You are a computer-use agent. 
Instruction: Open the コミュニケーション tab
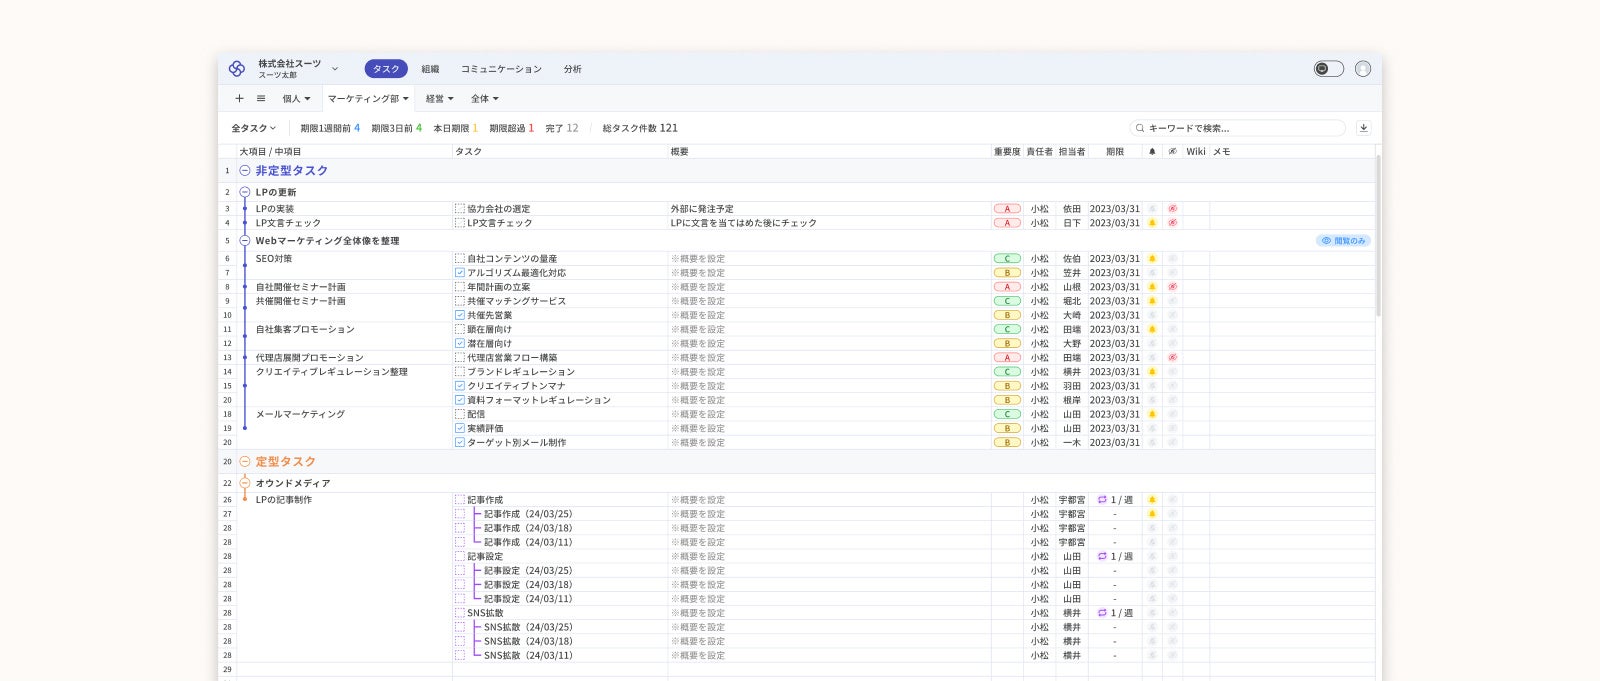[501, 69]
